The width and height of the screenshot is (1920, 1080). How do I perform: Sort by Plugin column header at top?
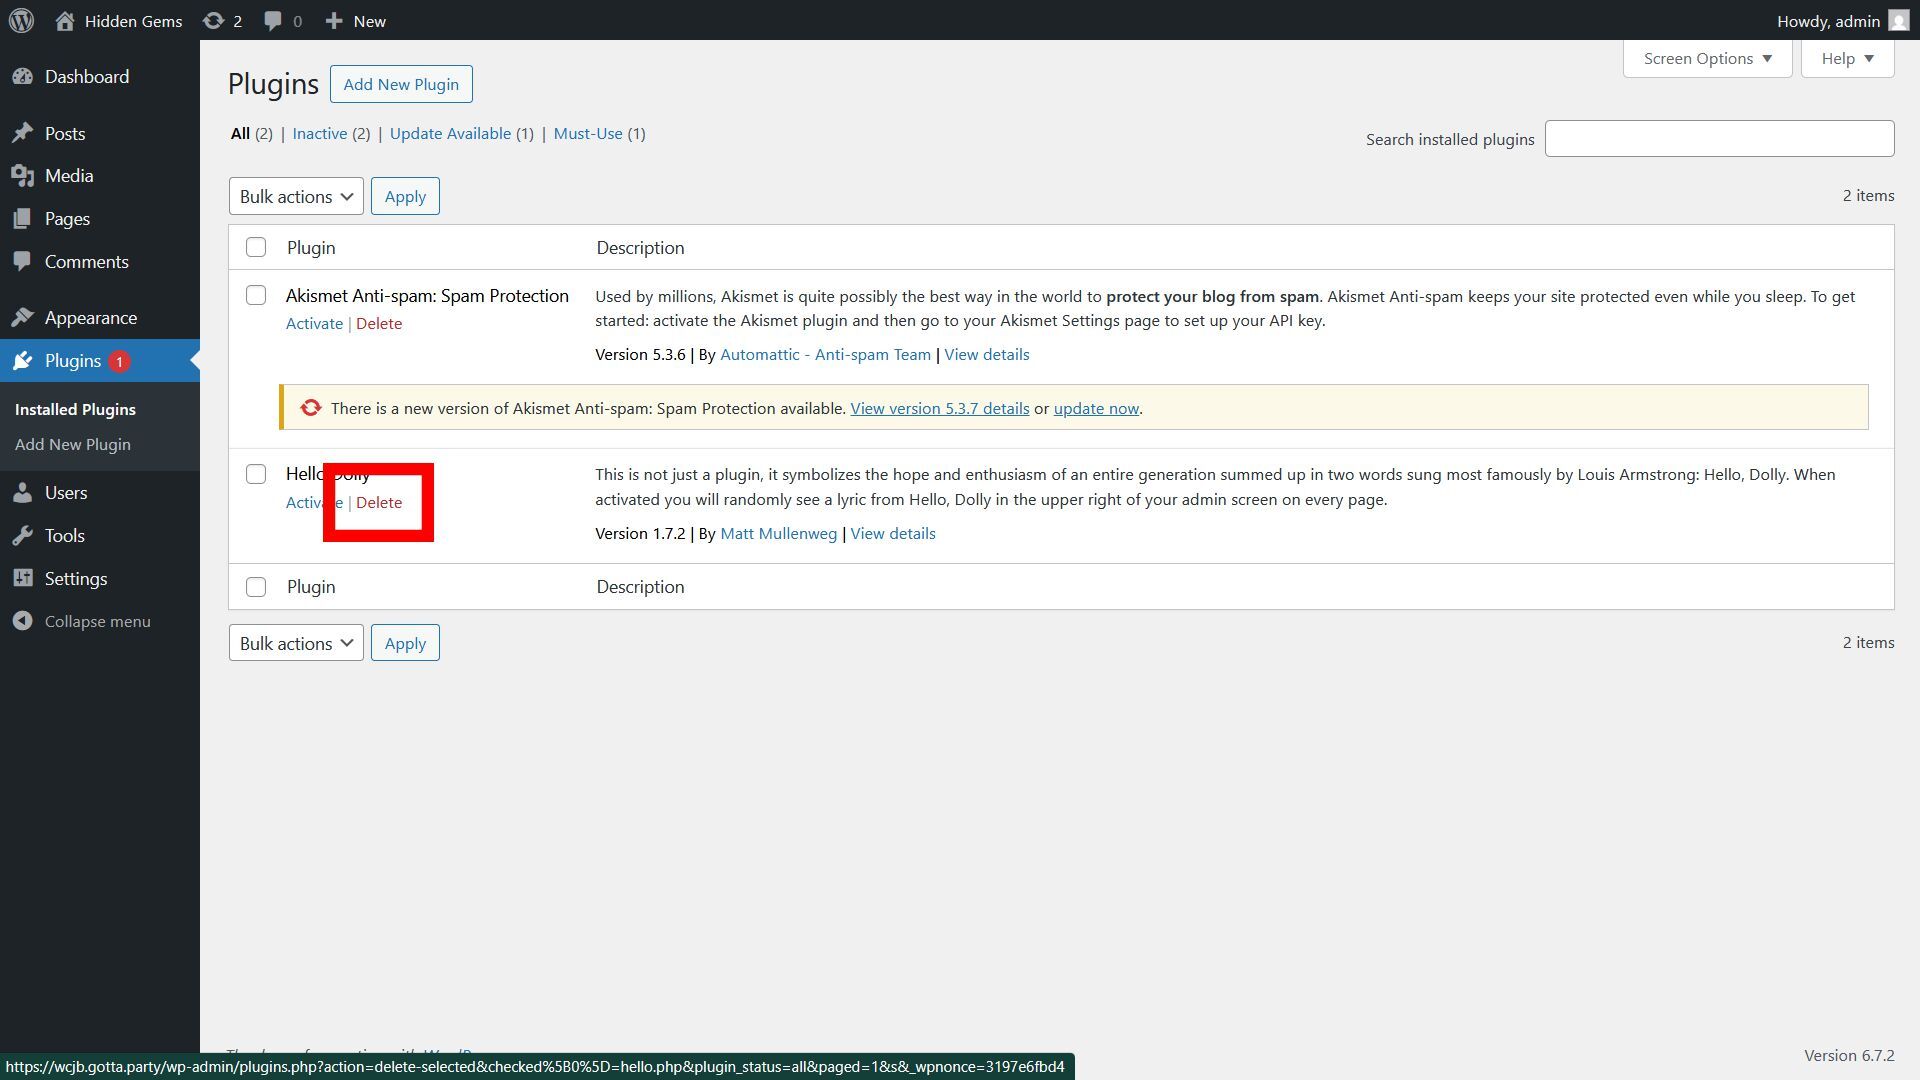tap(311, 247)
